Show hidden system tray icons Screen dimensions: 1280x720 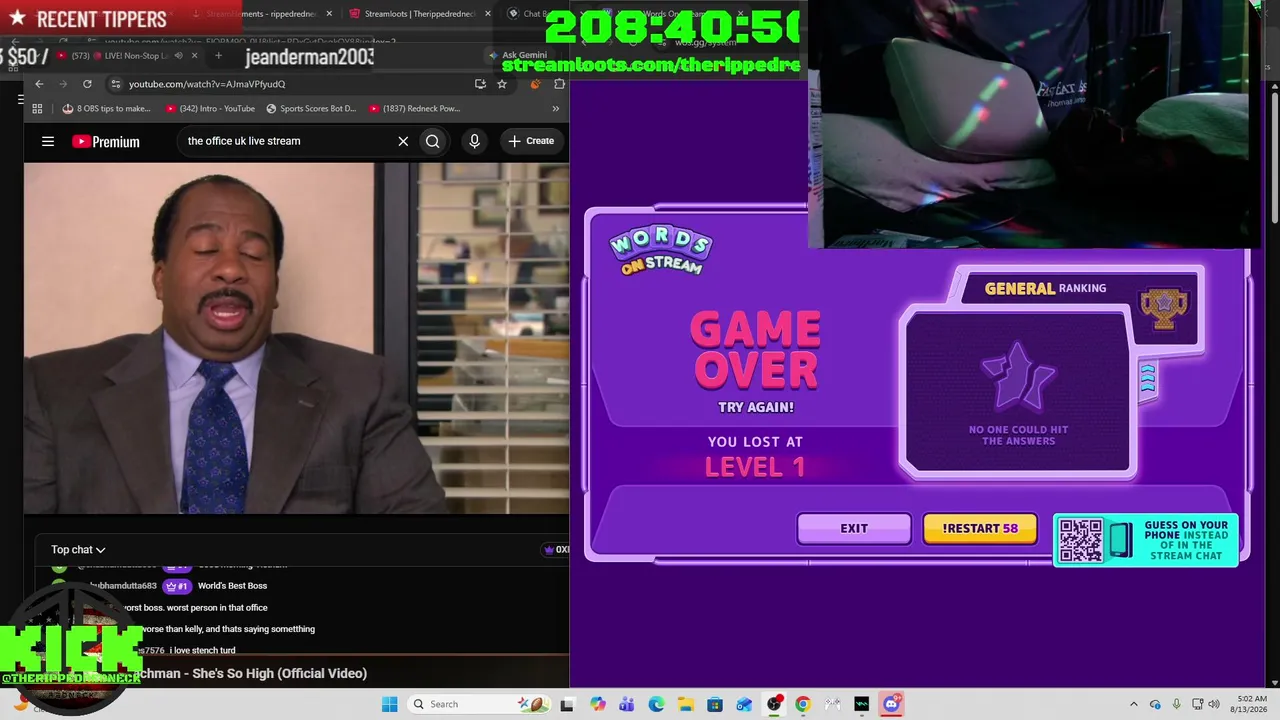1133,704
